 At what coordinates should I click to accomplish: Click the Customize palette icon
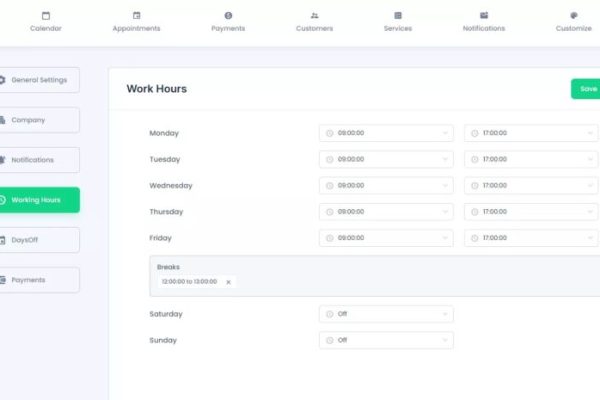pos(574,16)
